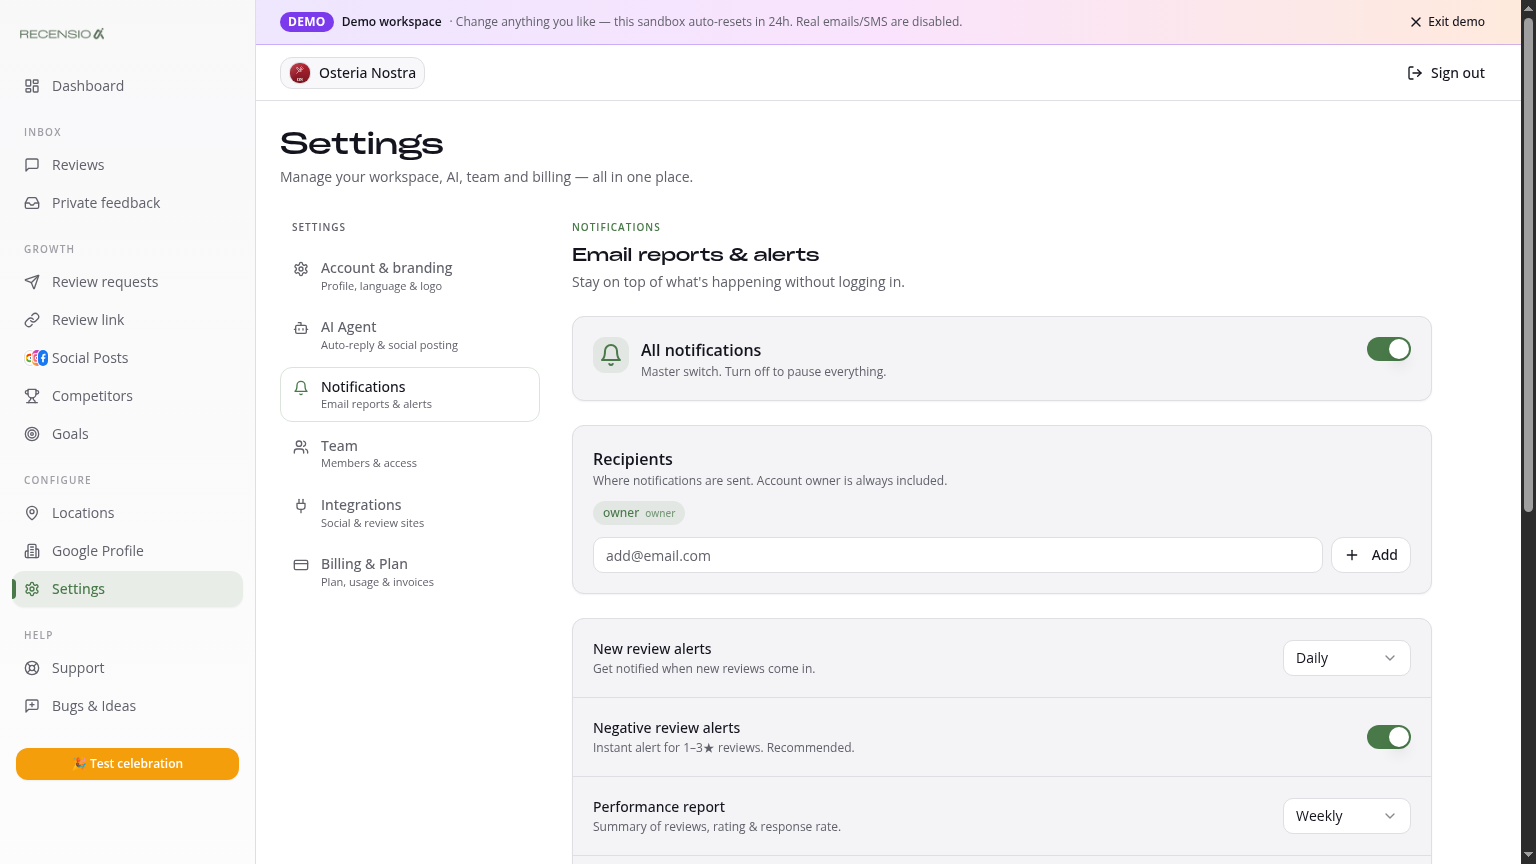The image size is (1536, 864).
Task: Click the Goals target icon
Action: (x=32, y=434)
